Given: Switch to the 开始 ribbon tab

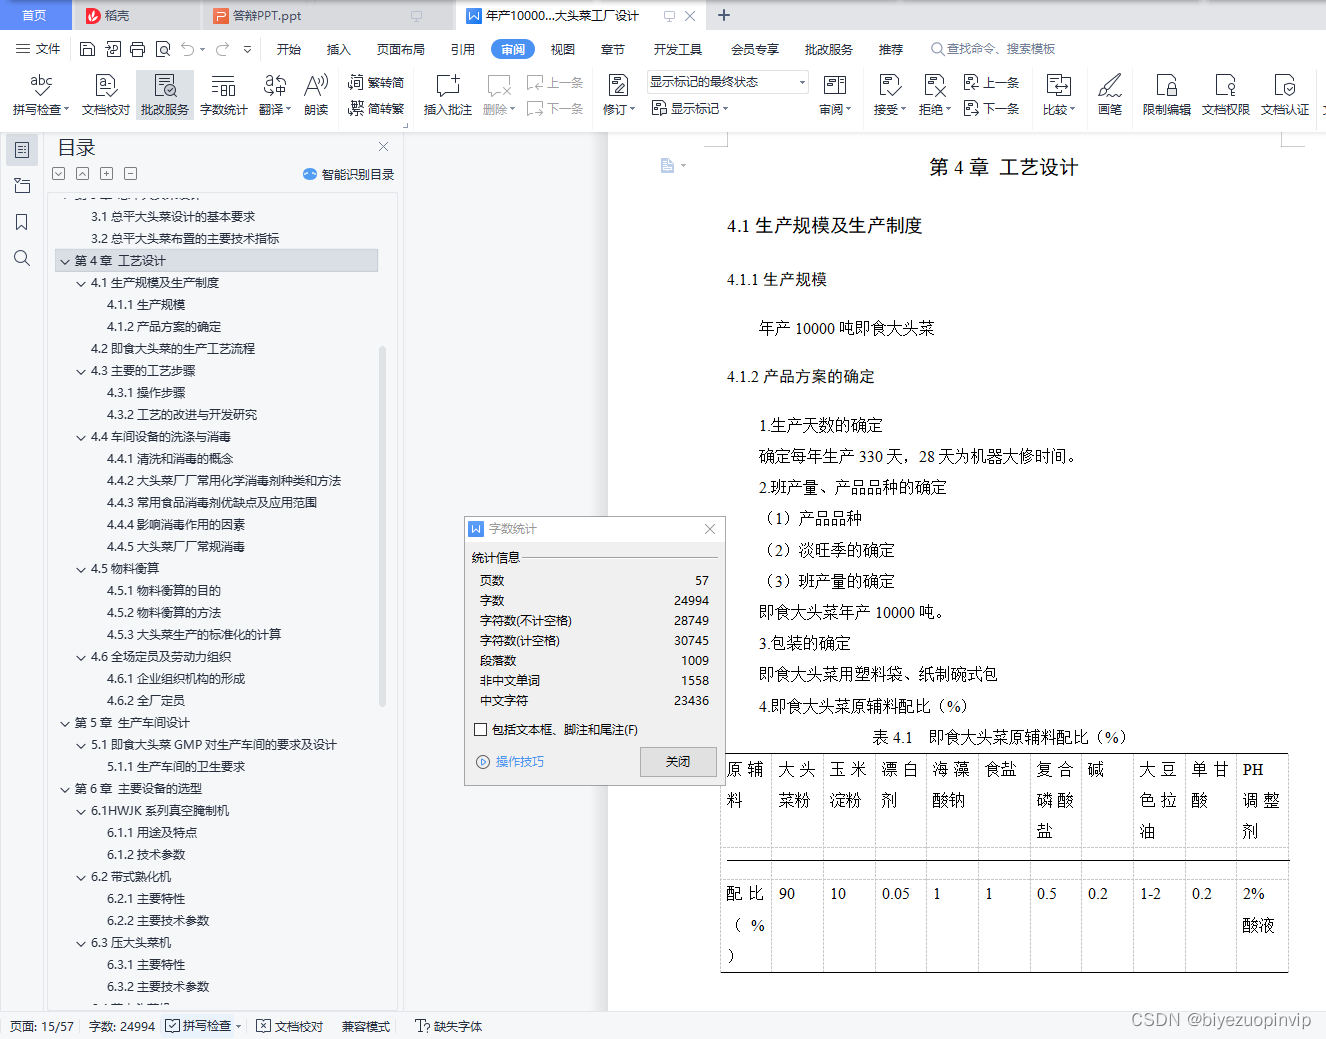Looking at the screenshot, I should (289, 49).
